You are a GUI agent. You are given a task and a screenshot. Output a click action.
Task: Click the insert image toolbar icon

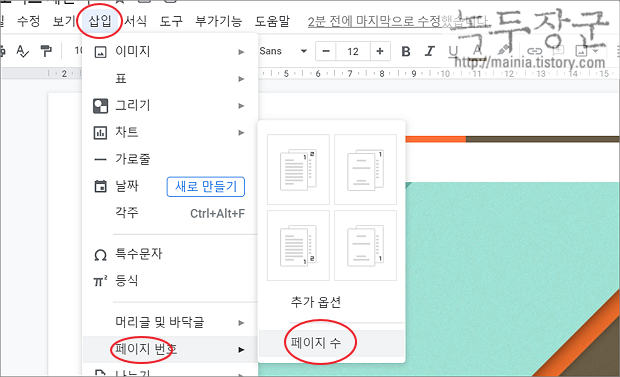coord(581,51)
